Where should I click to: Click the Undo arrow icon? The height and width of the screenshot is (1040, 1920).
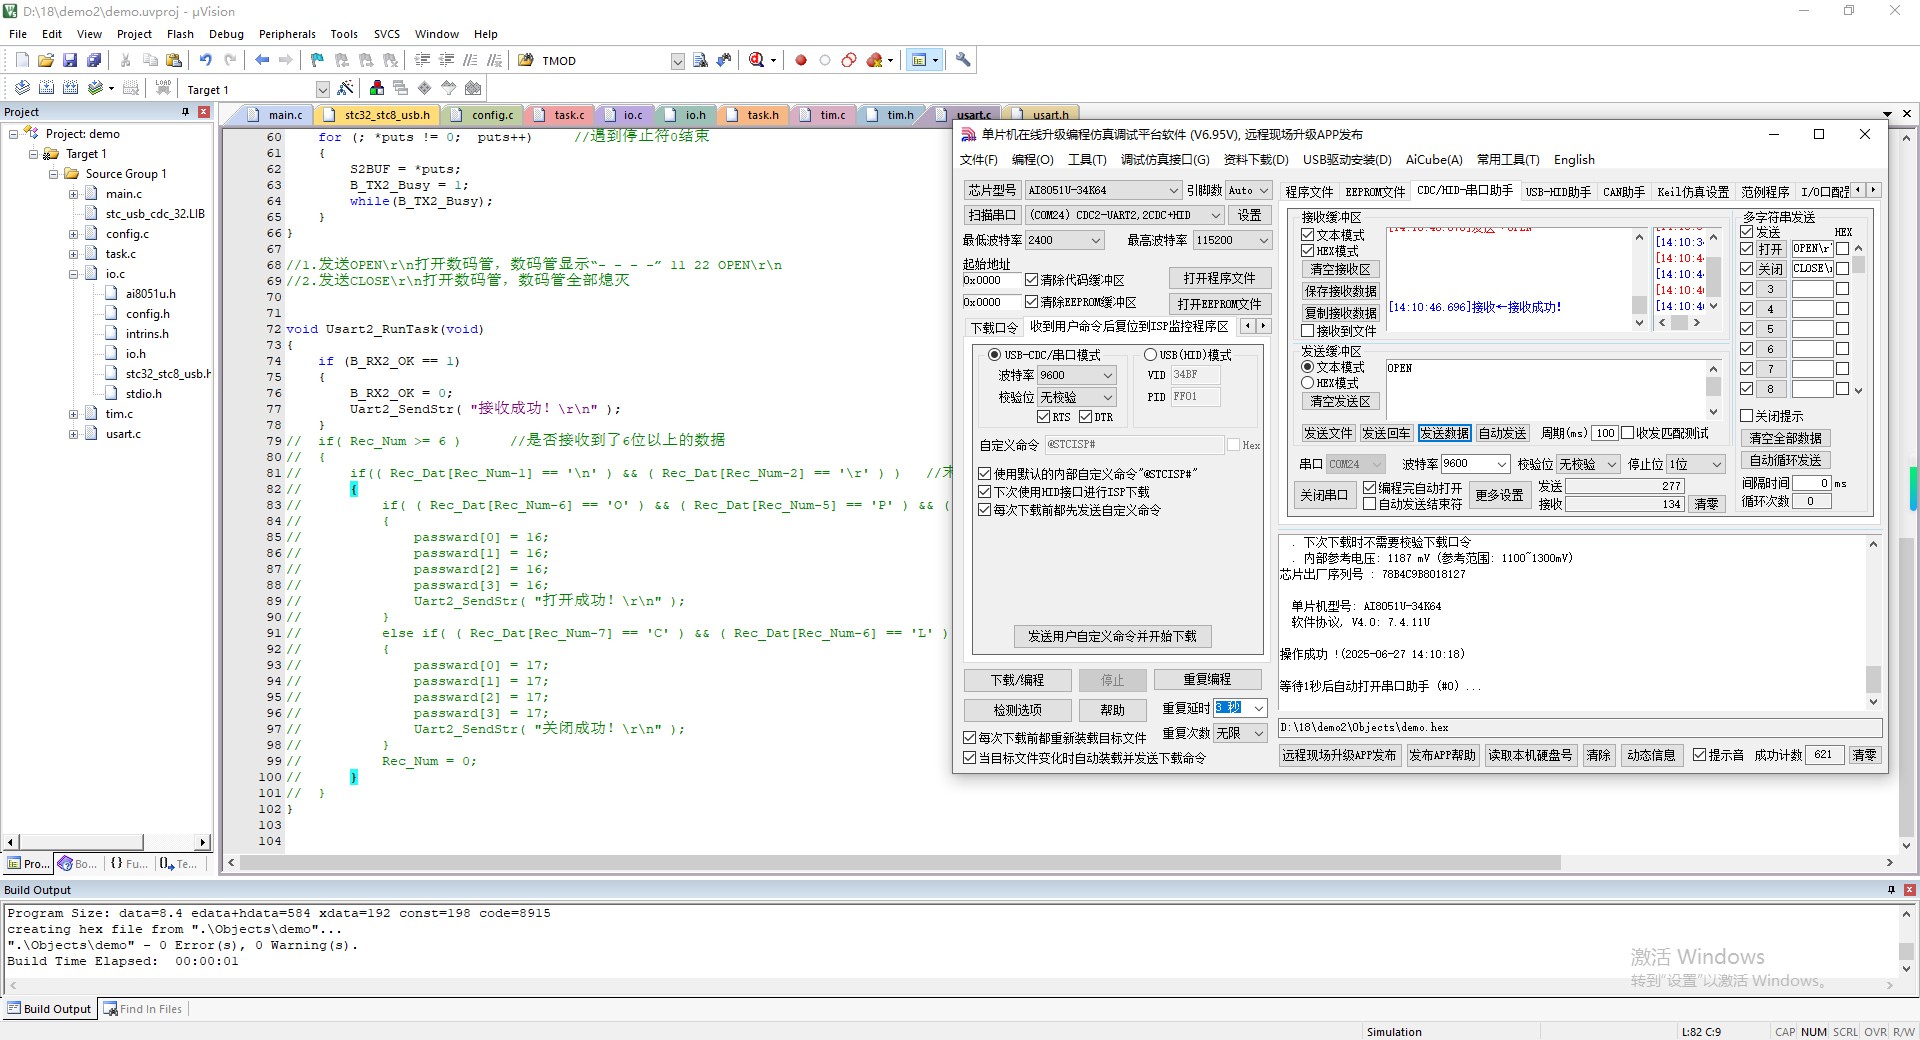point(205,61)
